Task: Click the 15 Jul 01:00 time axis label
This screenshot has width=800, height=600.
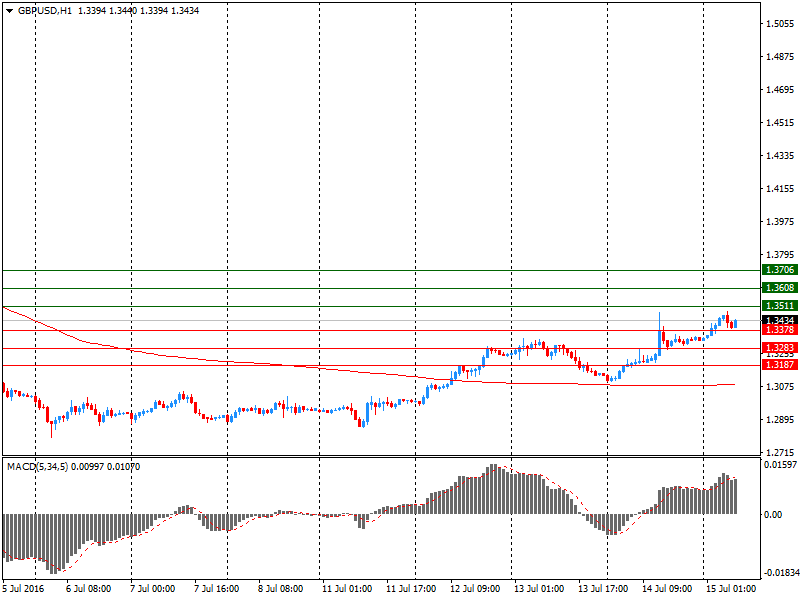Action: [x=731, y=589]
